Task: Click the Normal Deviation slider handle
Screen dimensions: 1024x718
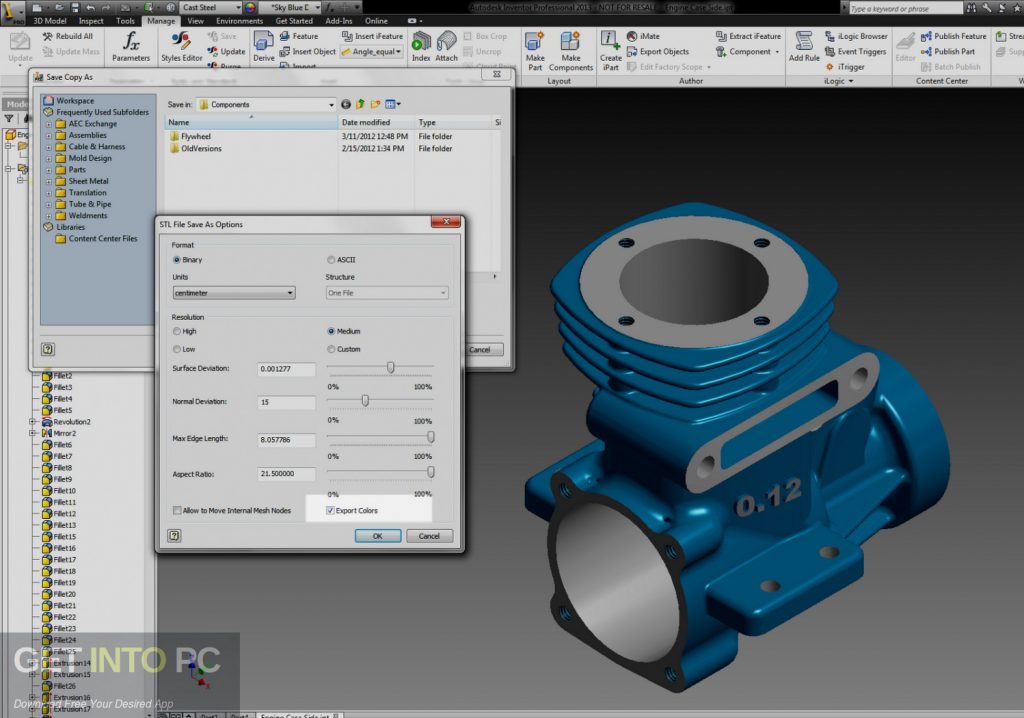Action: (365, 400)
